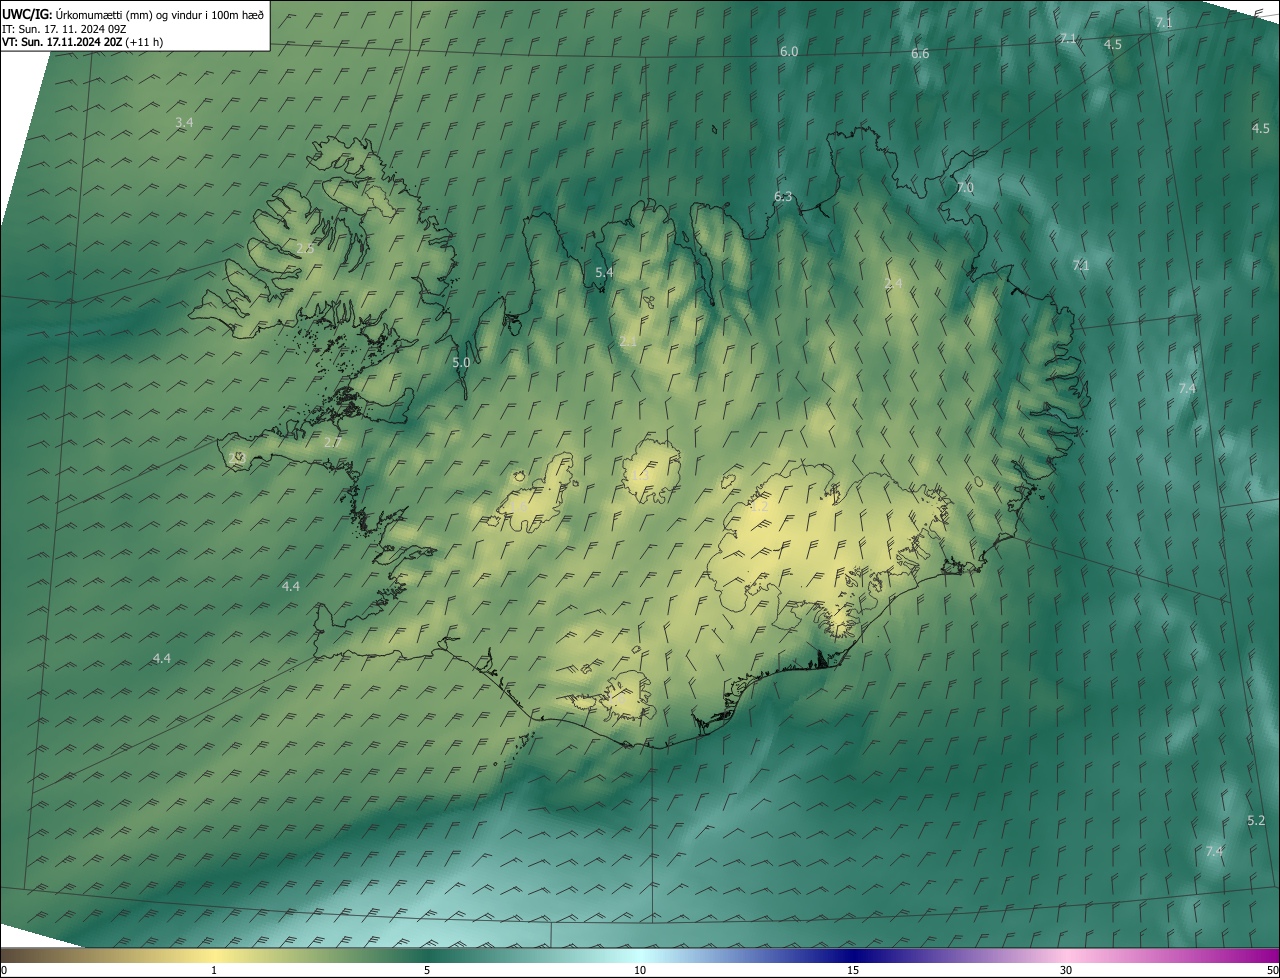Click the 6.3 value on the map
The height and width of the screenshot is (978, 1280).
783,197
